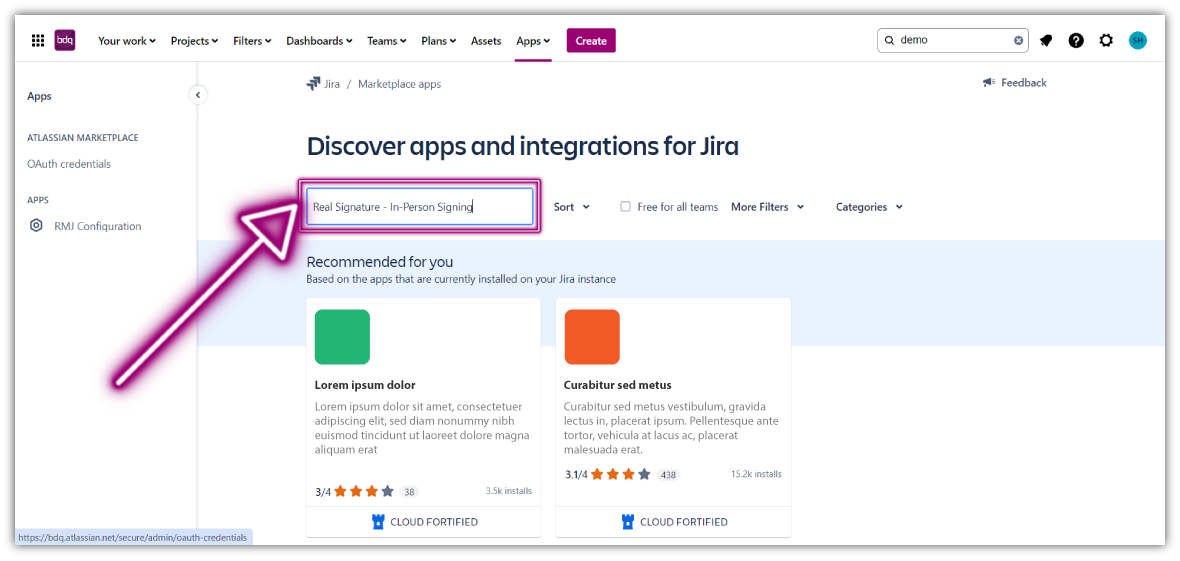The height and width of the screenshot is (561, 1180).
Task: Click the RMJ Configuration hexagon icon
Action: click(x=36, y=226)
